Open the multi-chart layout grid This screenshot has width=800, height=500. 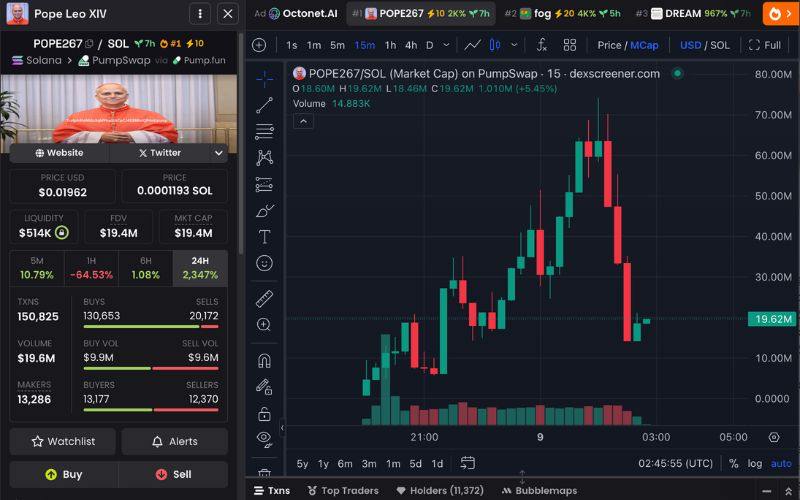[569, 45]
